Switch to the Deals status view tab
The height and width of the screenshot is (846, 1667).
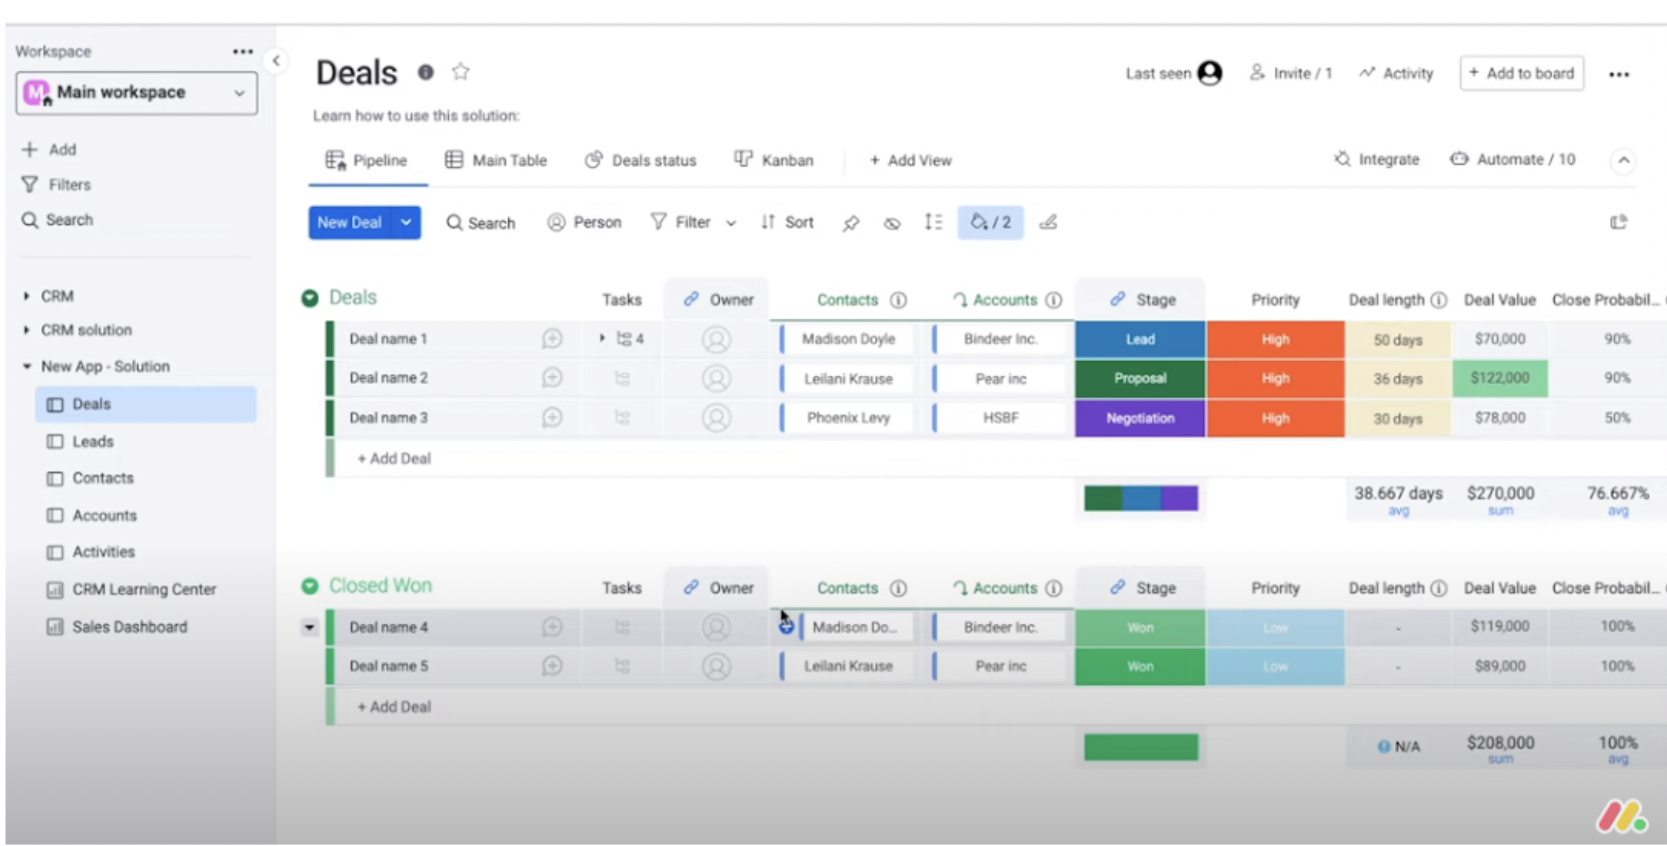(x=641, y=160)
